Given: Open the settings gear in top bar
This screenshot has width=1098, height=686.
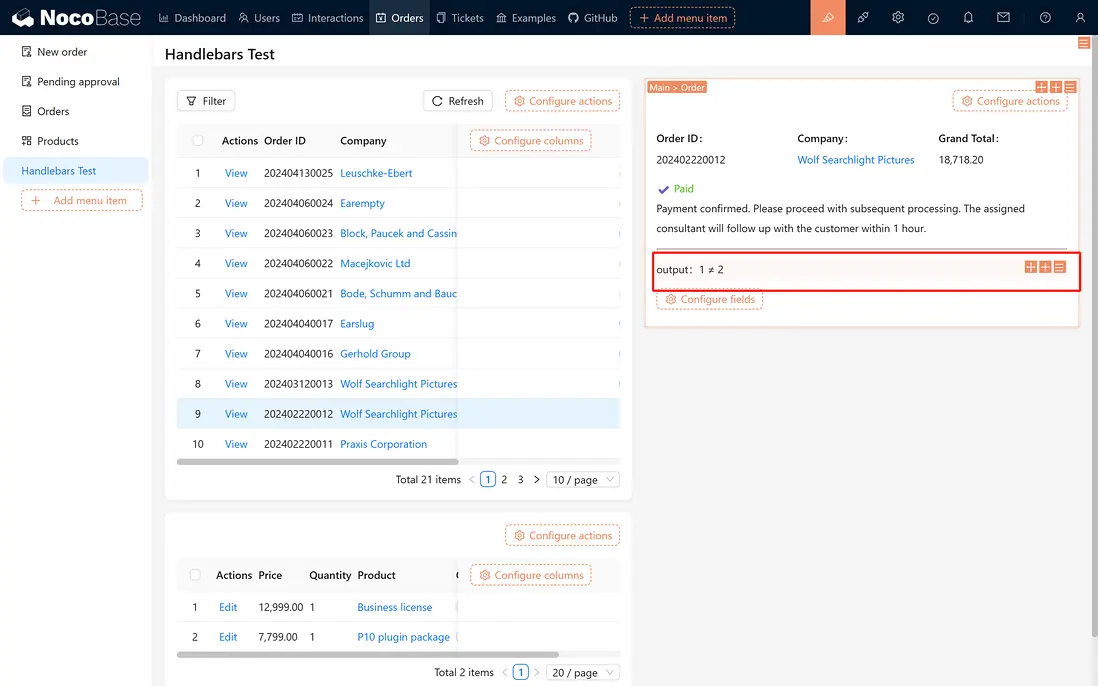Looking at the screenshot, I should 898,18.
